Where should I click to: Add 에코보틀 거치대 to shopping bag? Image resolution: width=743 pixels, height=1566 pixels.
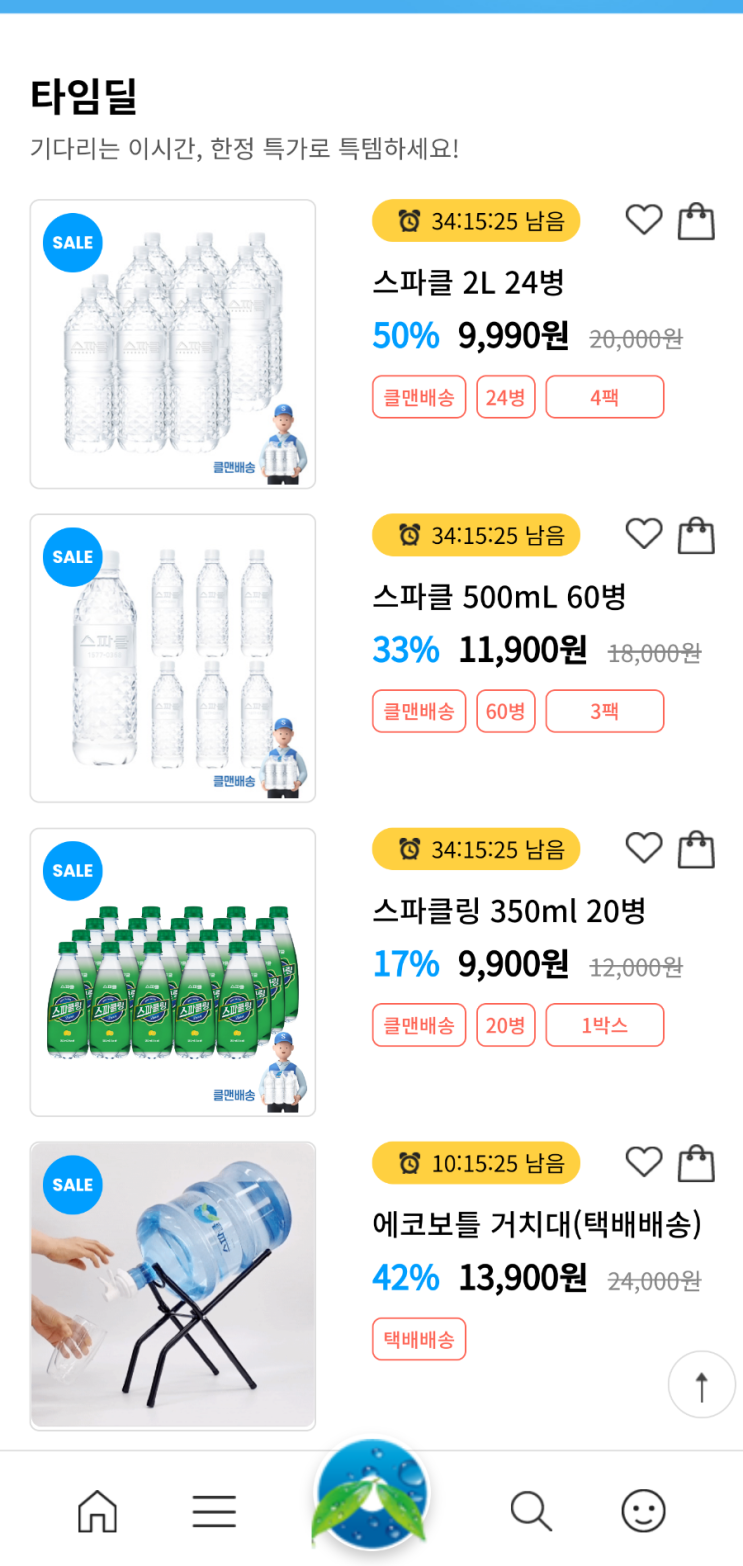(697, 1163)
